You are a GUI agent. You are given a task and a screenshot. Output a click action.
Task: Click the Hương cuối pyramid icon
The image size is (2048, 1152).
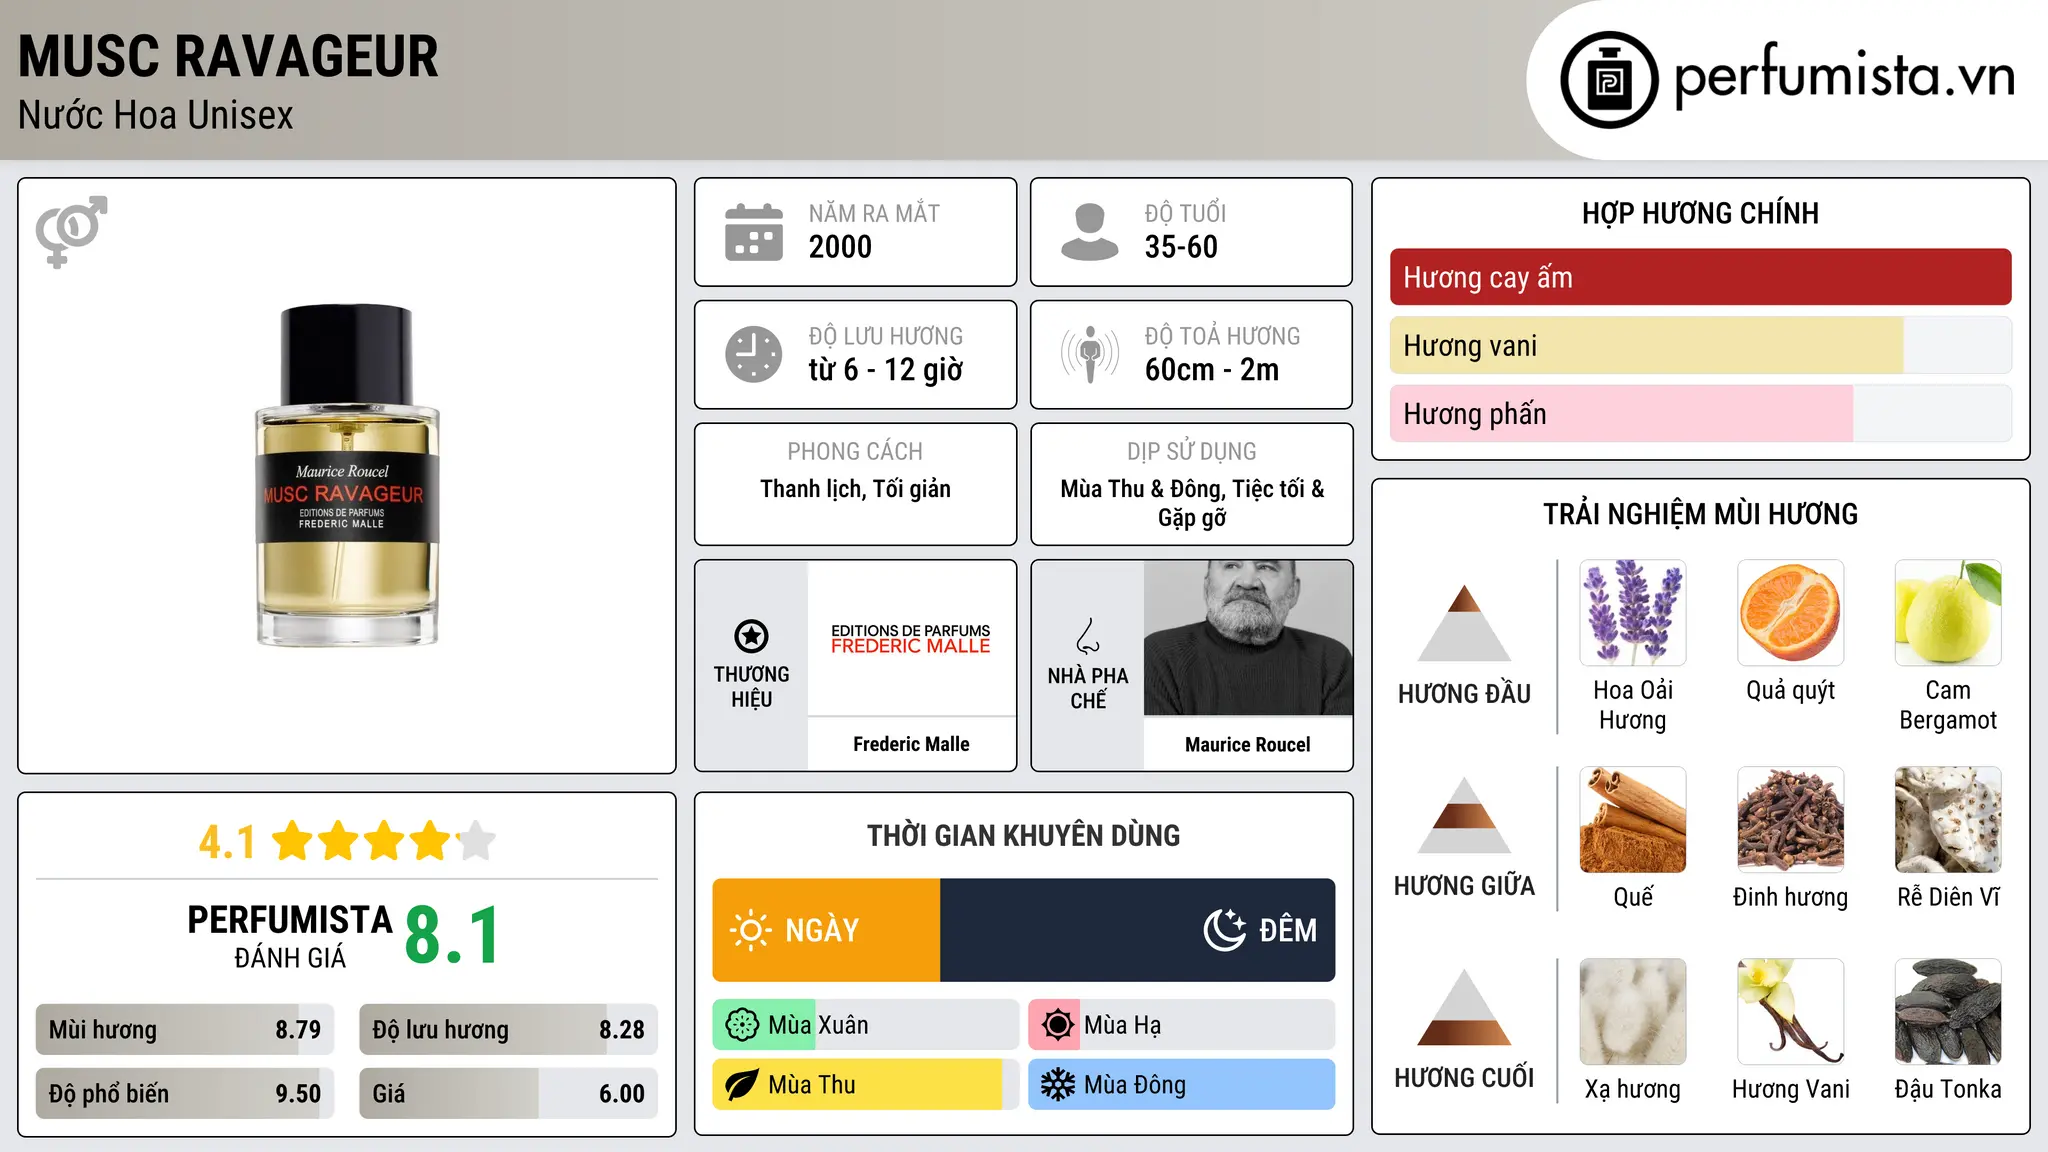1464,1007
